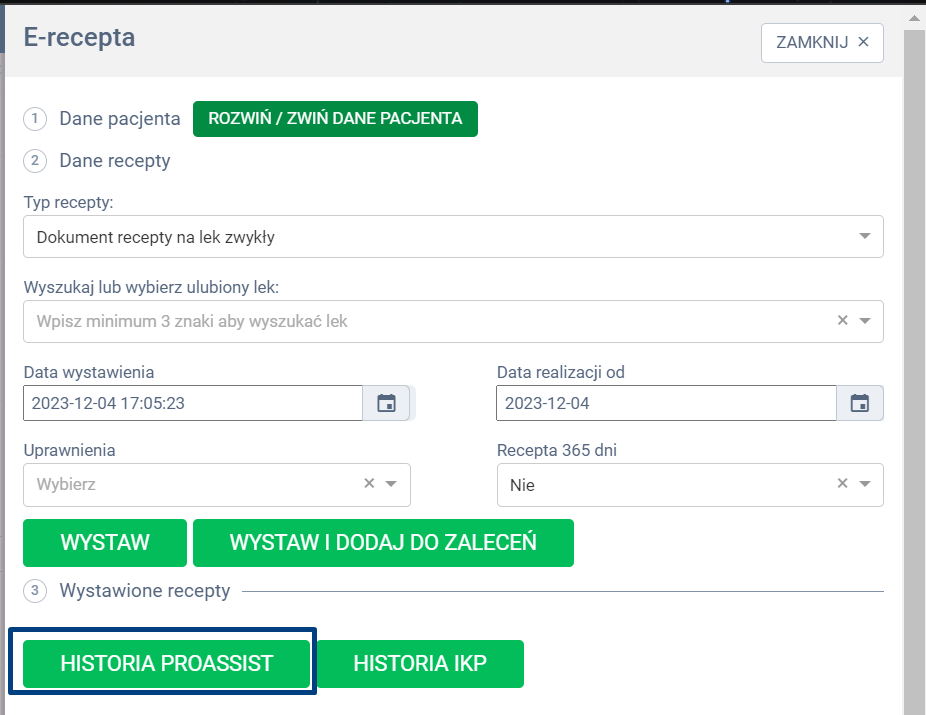The height and width of the screenshot is (715, 926).
Task: Click the drug search input field
Action: 420,321
